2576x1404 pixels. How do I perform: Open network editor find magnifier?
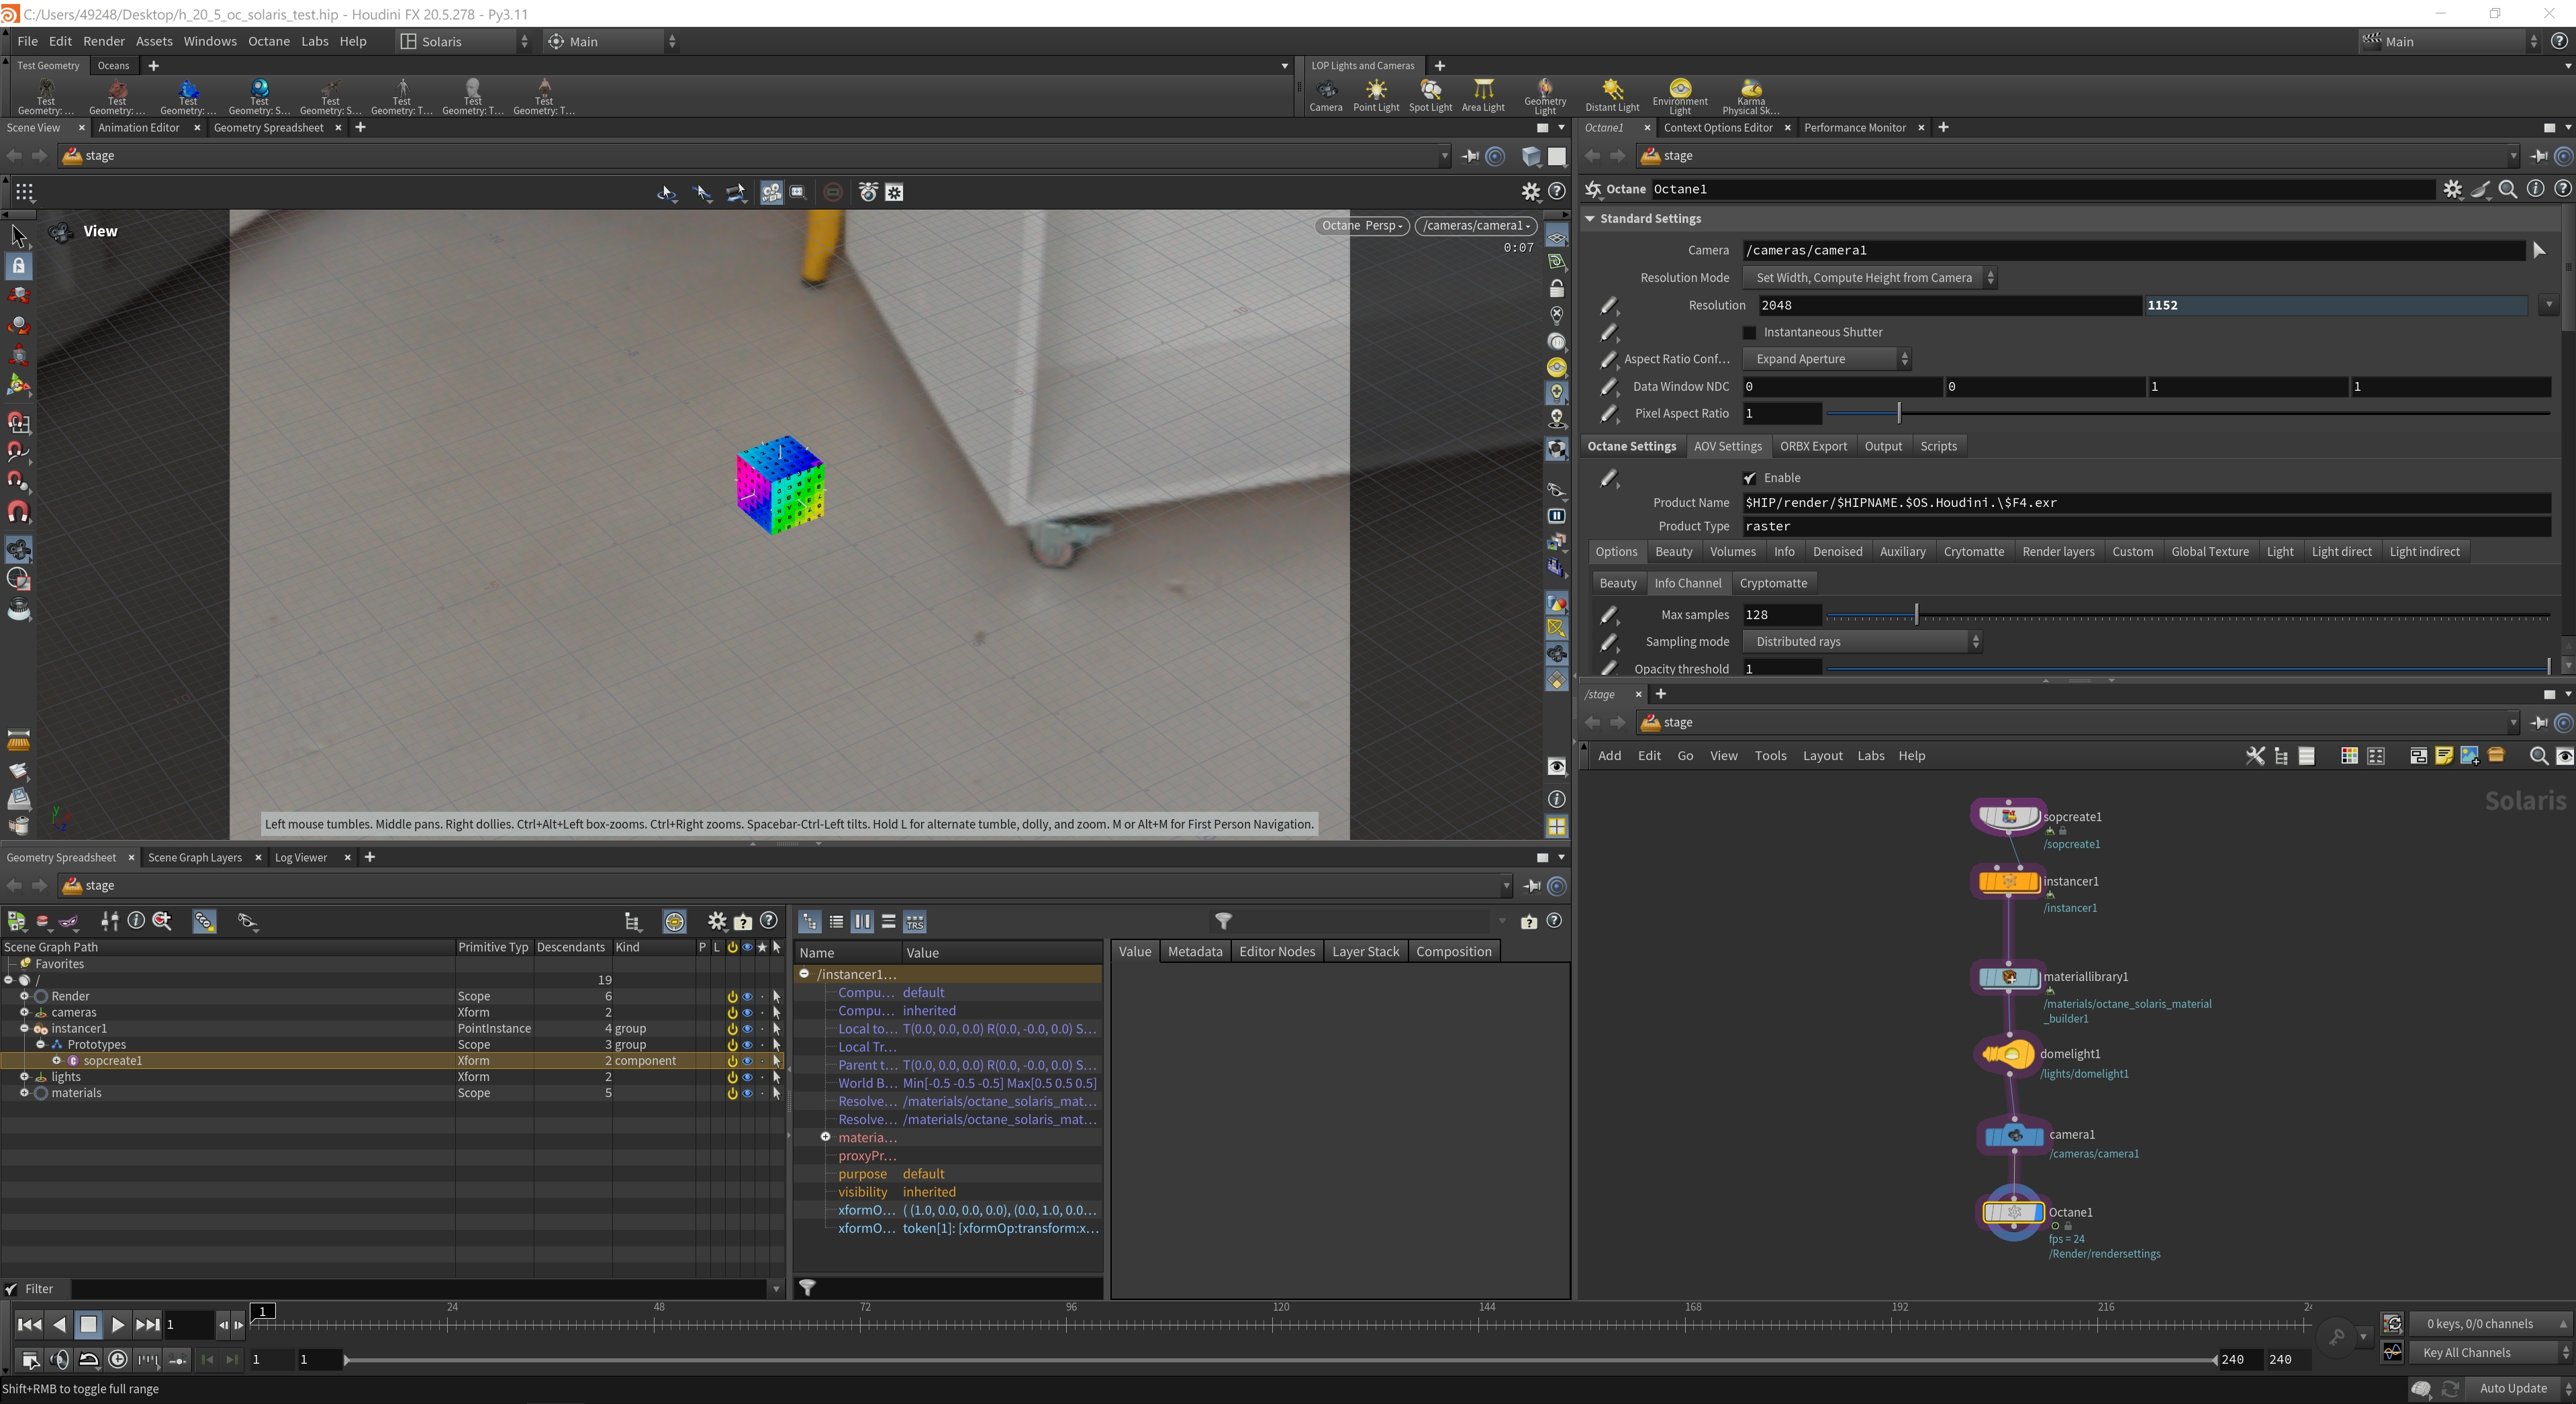2538,756
